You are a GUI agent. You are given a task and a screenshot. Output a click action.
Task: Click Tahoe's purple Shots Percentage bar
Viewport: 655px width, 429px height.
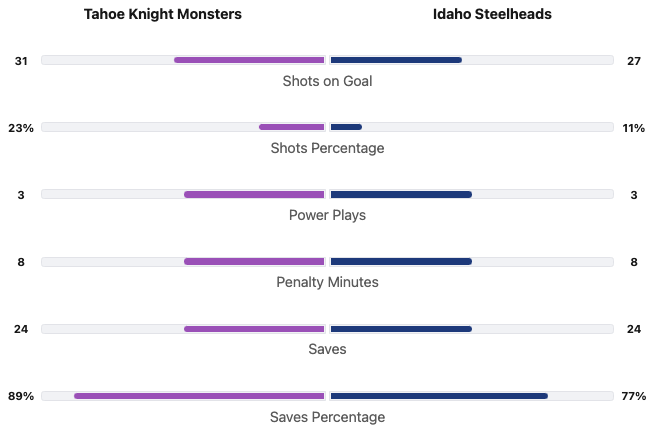click(x=292, y=127)
